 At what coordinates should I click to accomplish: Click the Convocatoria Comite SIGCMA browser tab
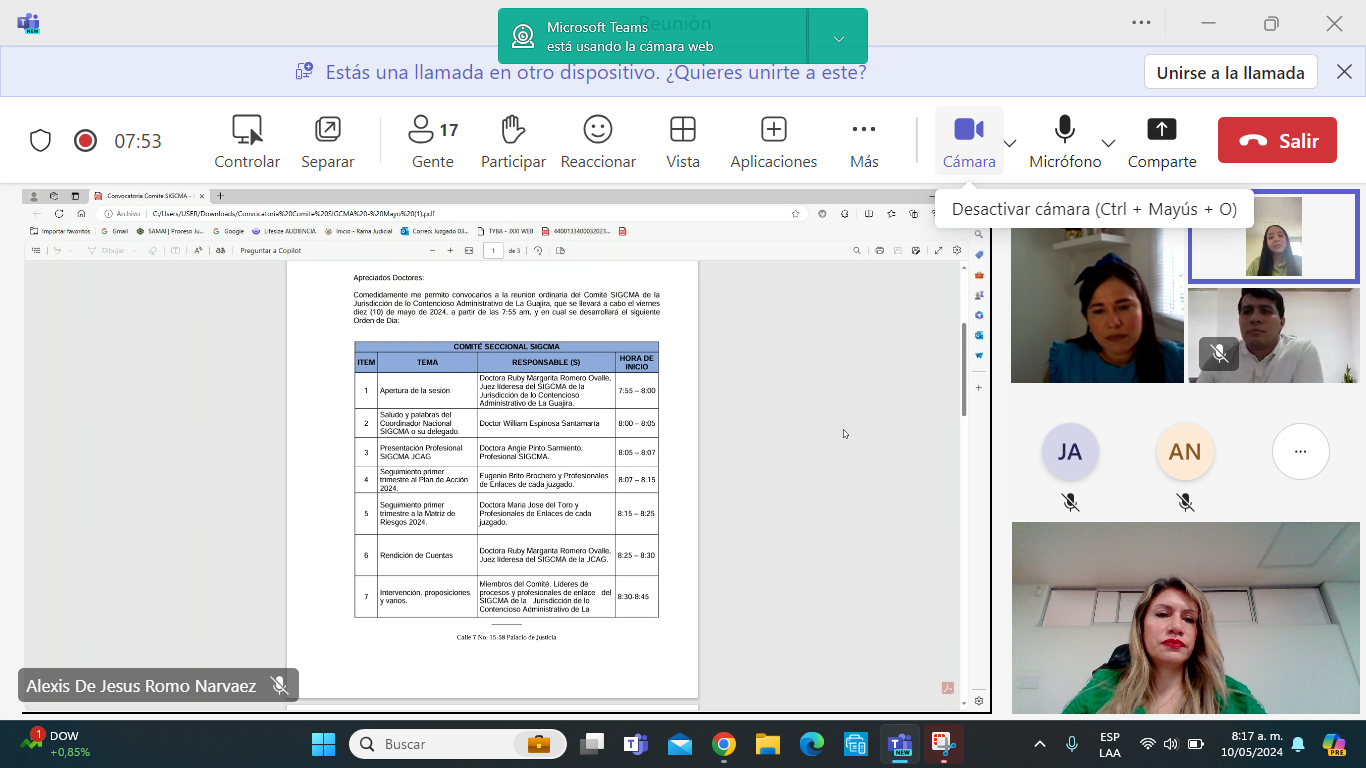(149, 196)
